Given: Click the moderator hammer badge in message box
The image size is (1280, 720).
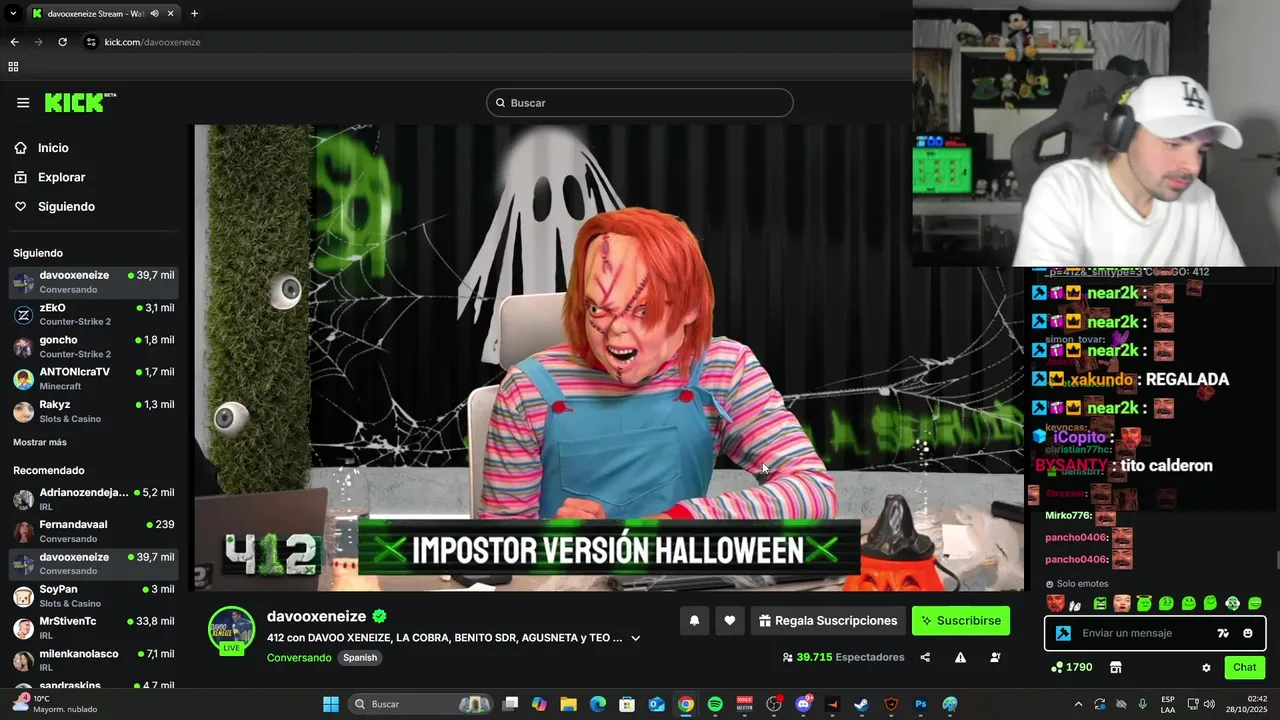Looking at the screenshot, I should (1063, 633).
